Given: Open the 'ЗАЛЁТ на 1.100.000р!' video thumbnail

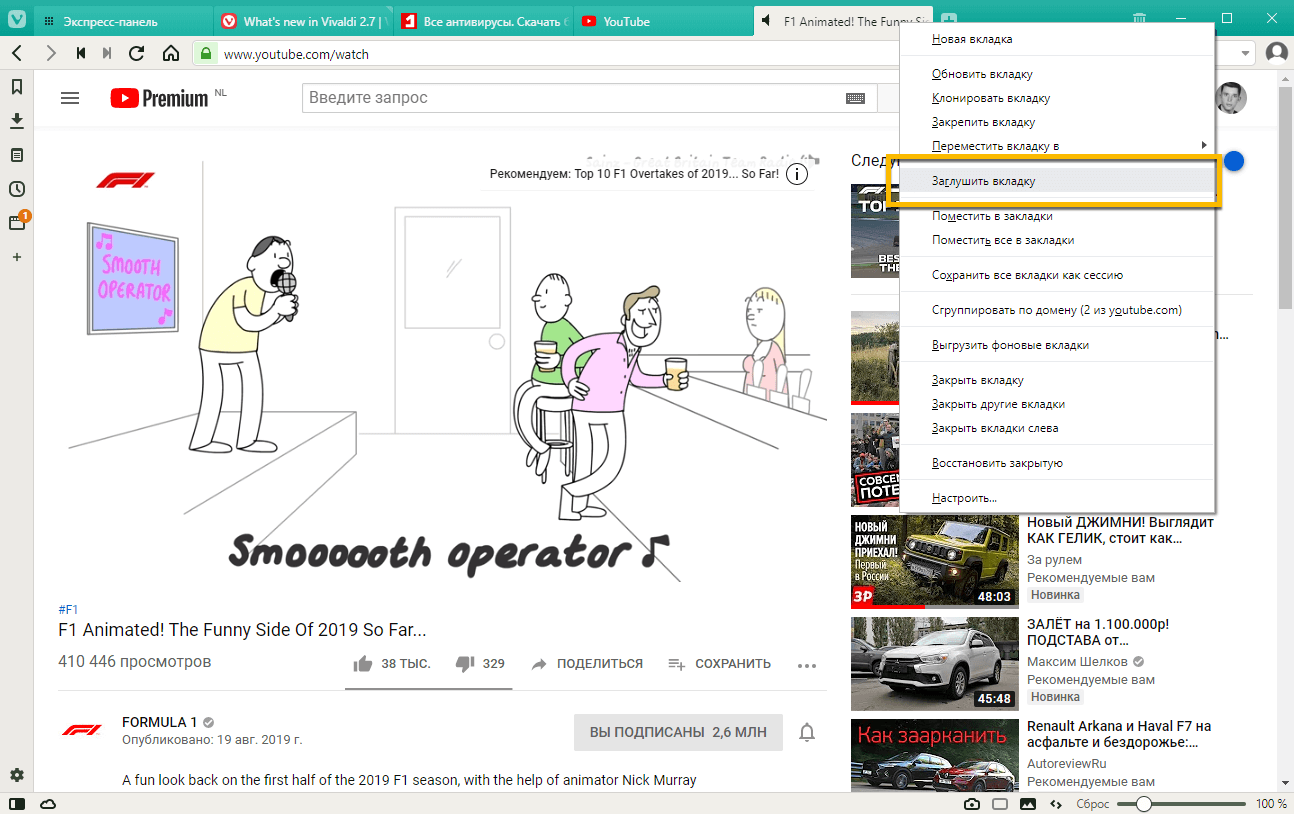Looking at the screenshot, I should click(x=935, y=663).
